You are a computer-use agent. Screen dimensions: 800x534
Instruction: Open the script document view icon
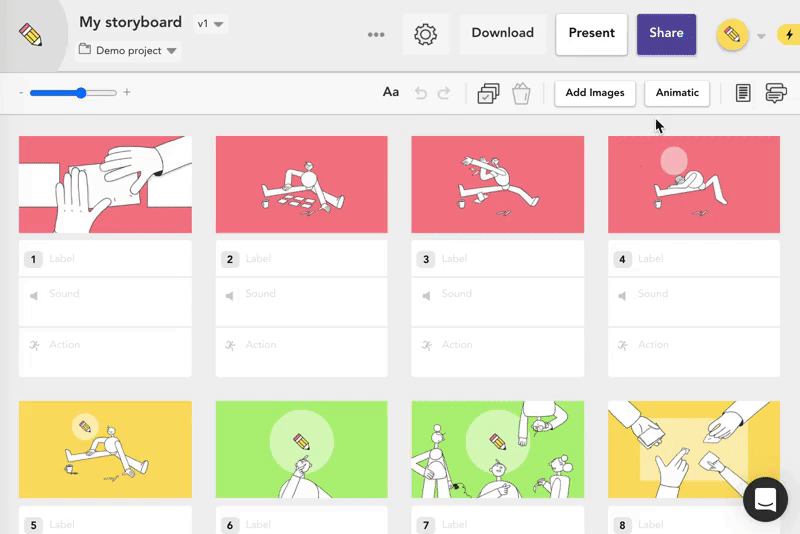[743, 93]
